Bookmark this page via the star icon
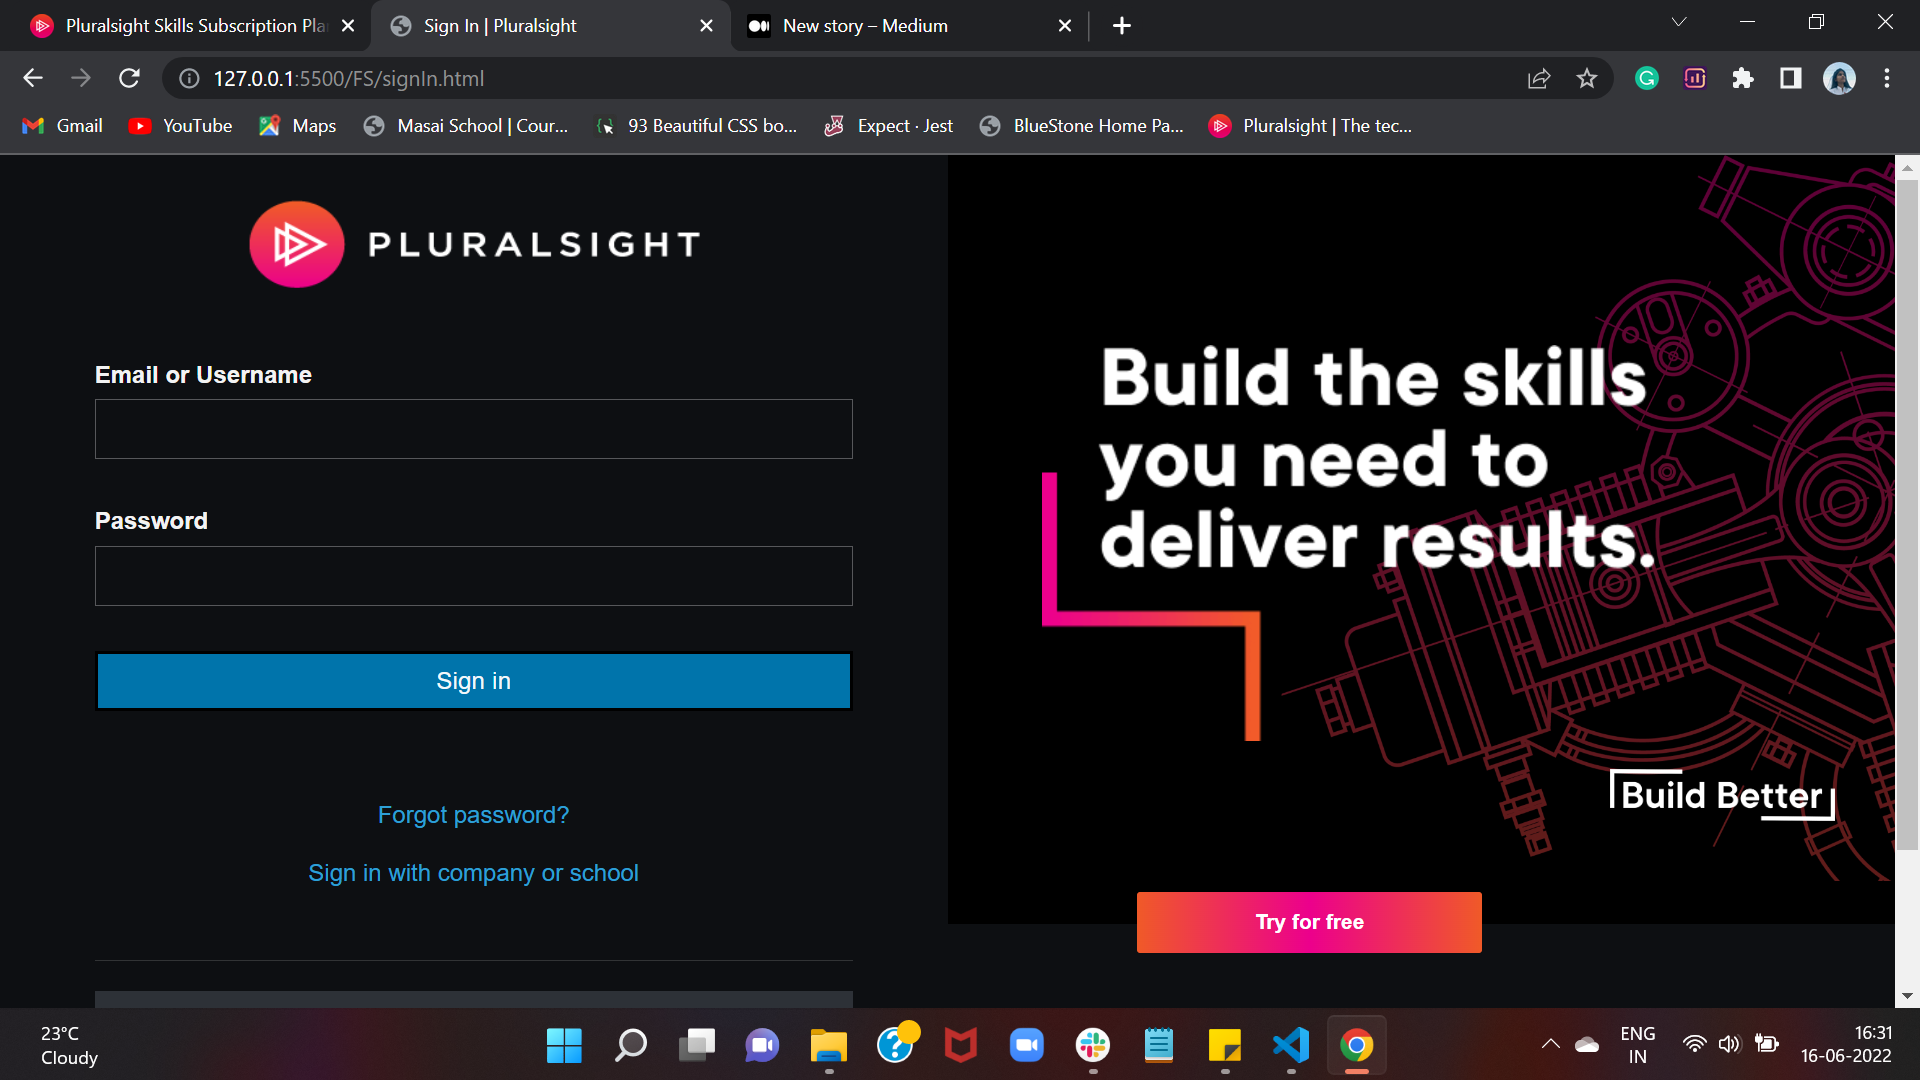The image size is (1920, 1080). pos(1587,78)
